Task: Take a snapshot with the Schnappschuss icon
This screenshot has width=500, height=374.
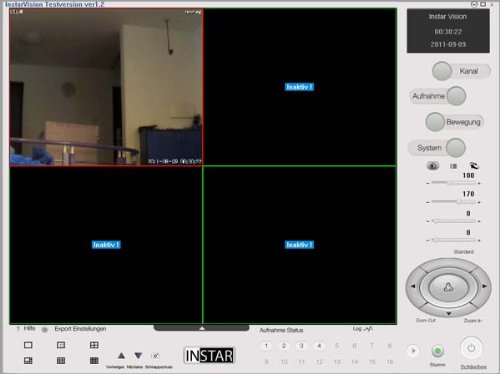Action: [155, 356]
